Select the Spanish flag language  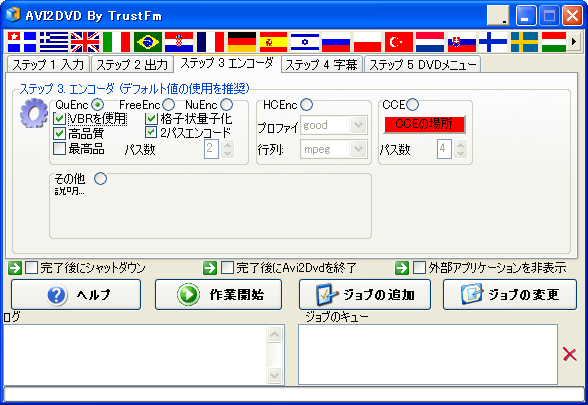pos(273,42)
